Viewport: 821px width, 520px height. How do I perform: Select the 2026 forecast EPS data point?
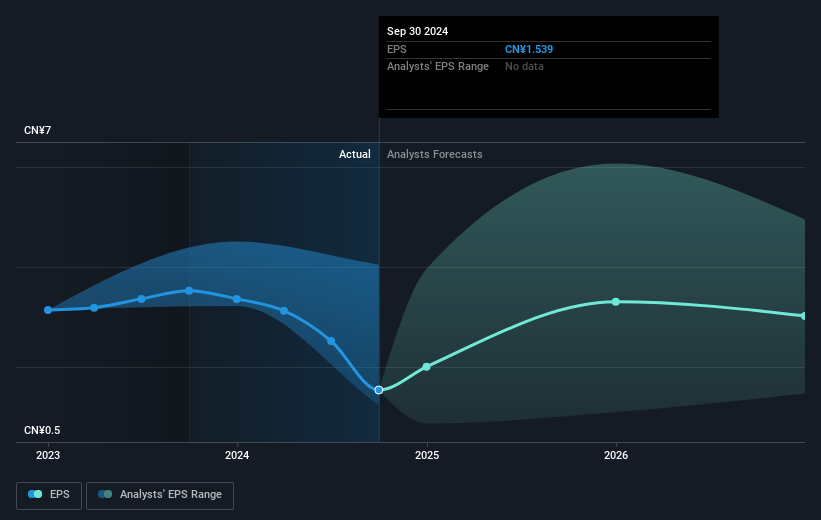[616, 302]
